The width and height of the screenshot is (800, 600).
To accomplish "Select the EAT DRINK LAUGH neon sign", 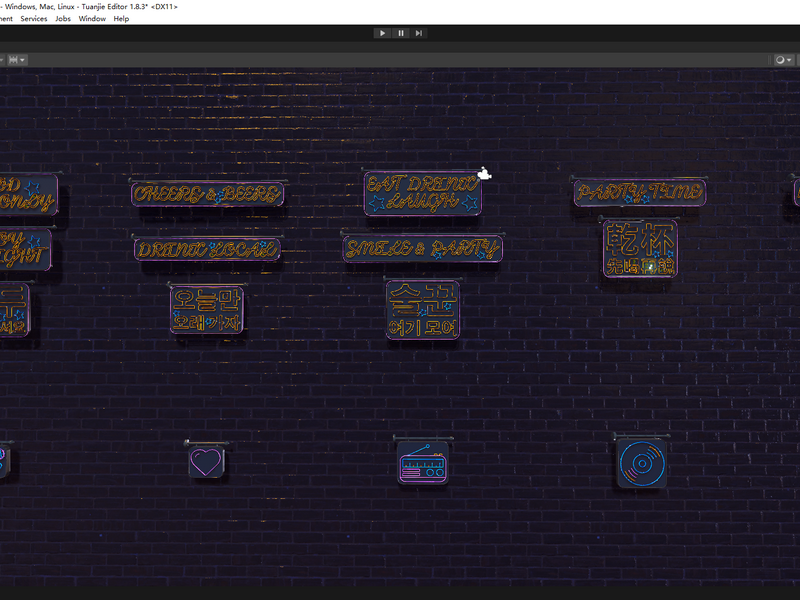I will [x=422, y=193].
